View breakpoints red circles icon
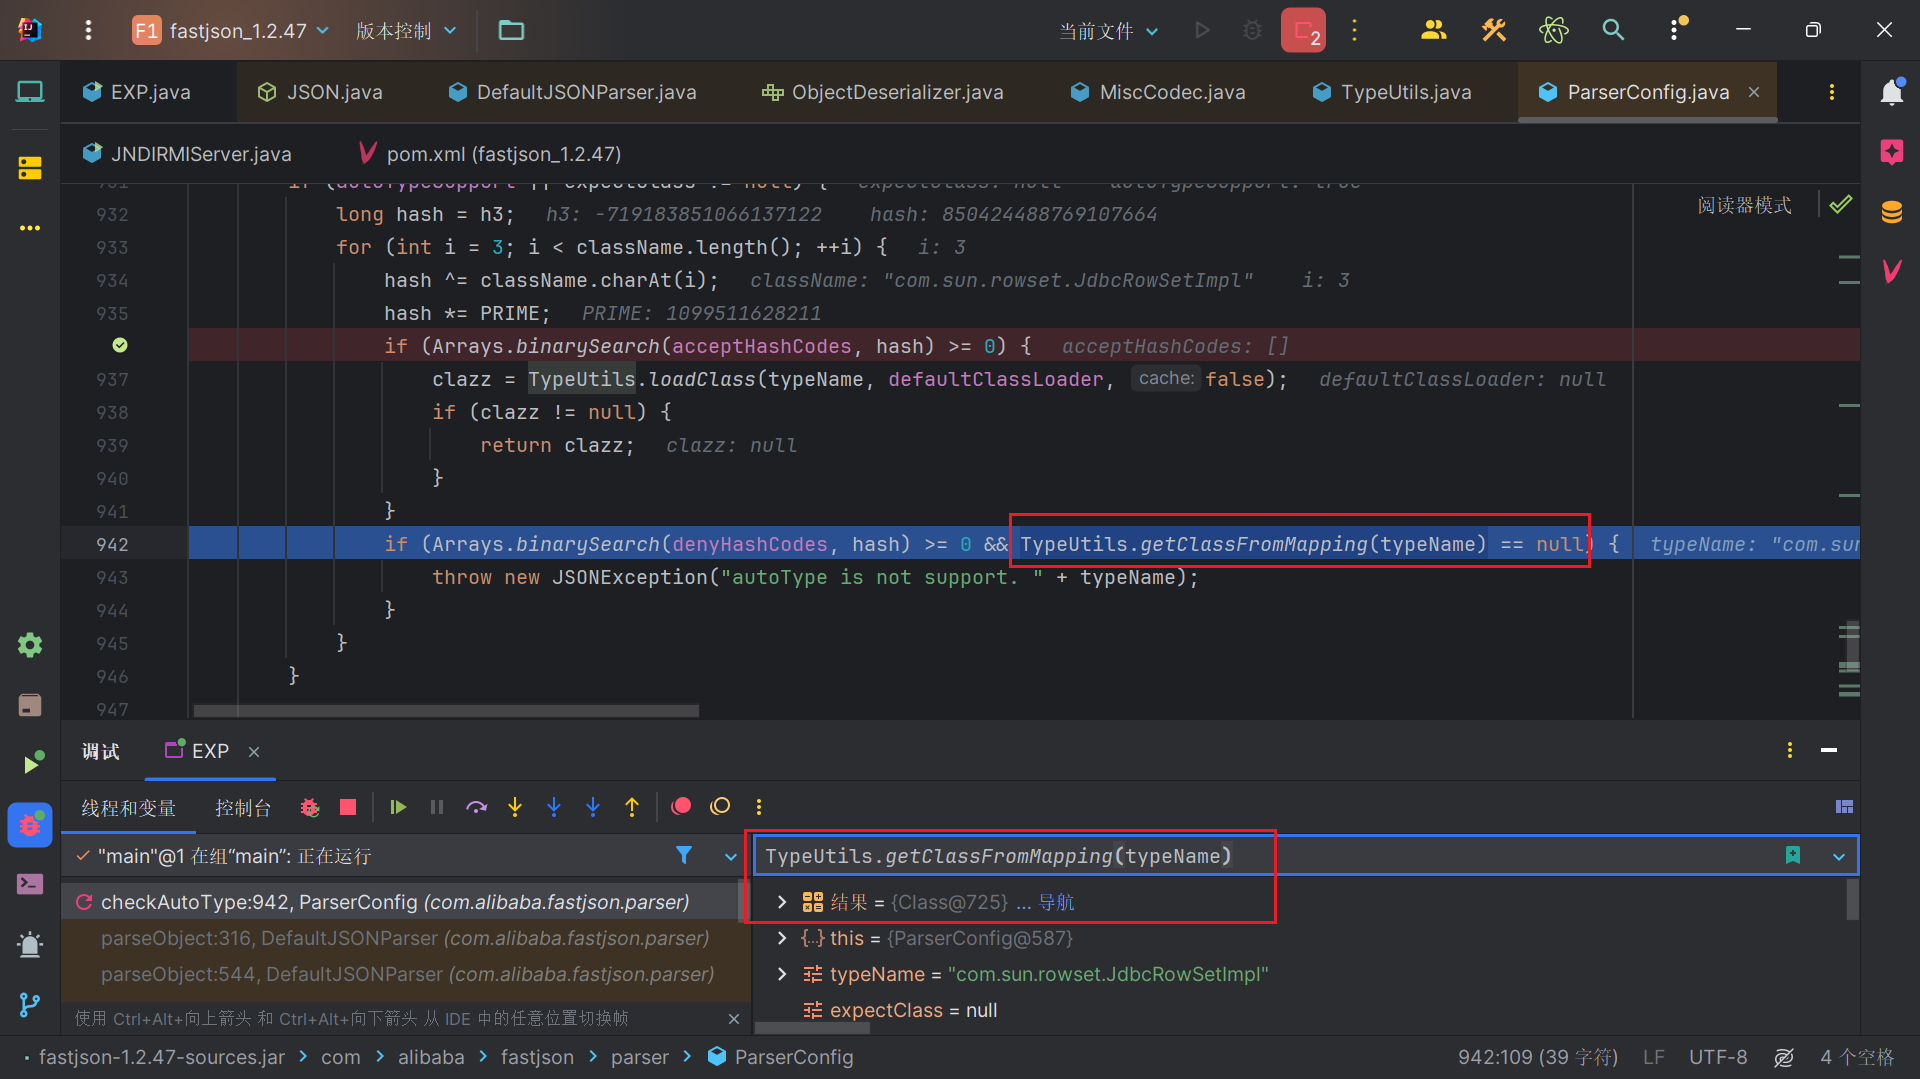This screenshot has height=1079, width=1920. click(x=681, y=807)
